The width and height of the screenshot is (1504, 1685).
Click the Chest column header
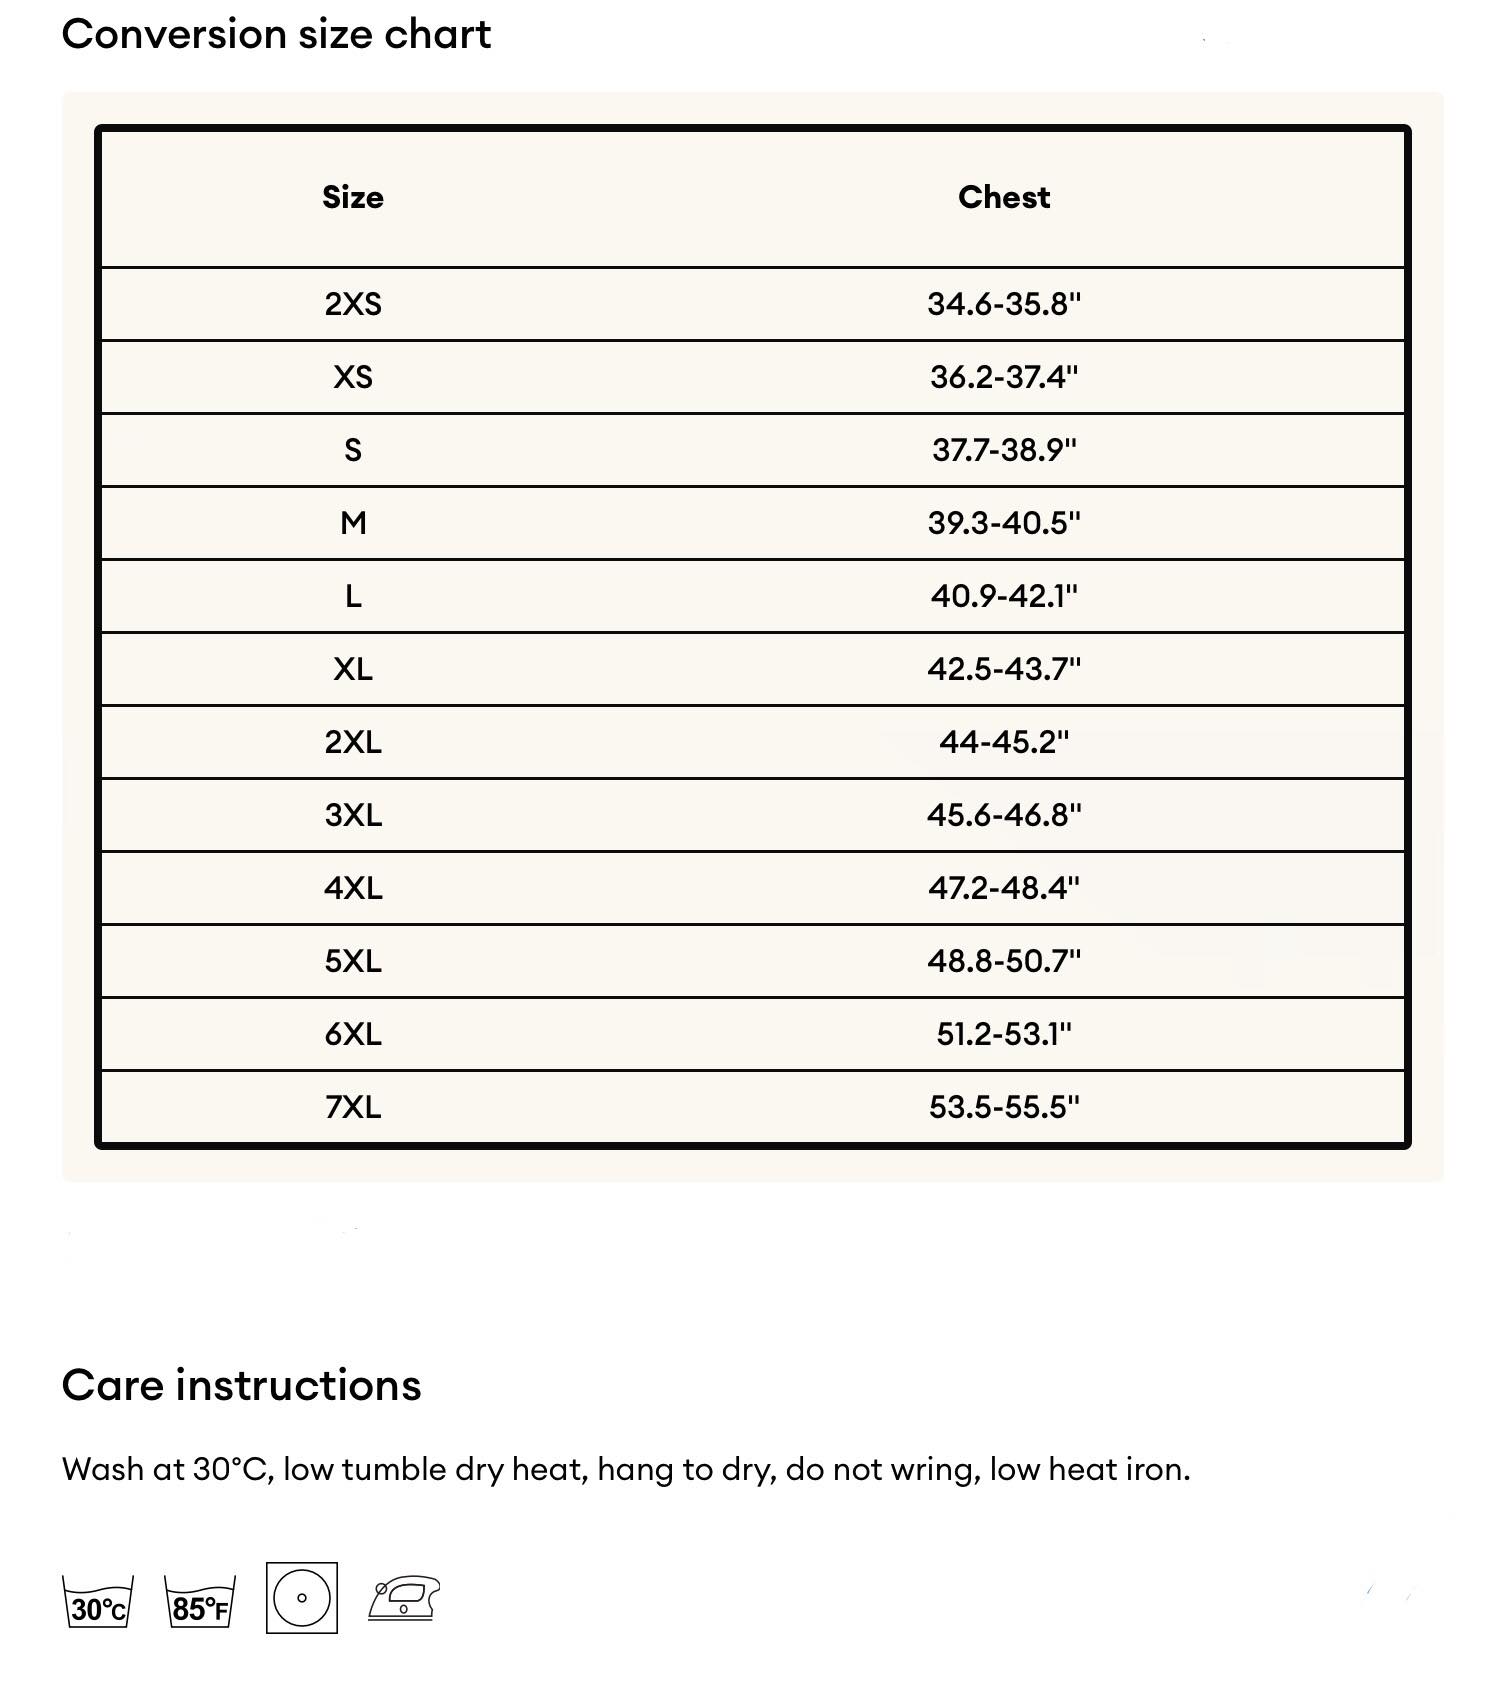click(1004, 197)
